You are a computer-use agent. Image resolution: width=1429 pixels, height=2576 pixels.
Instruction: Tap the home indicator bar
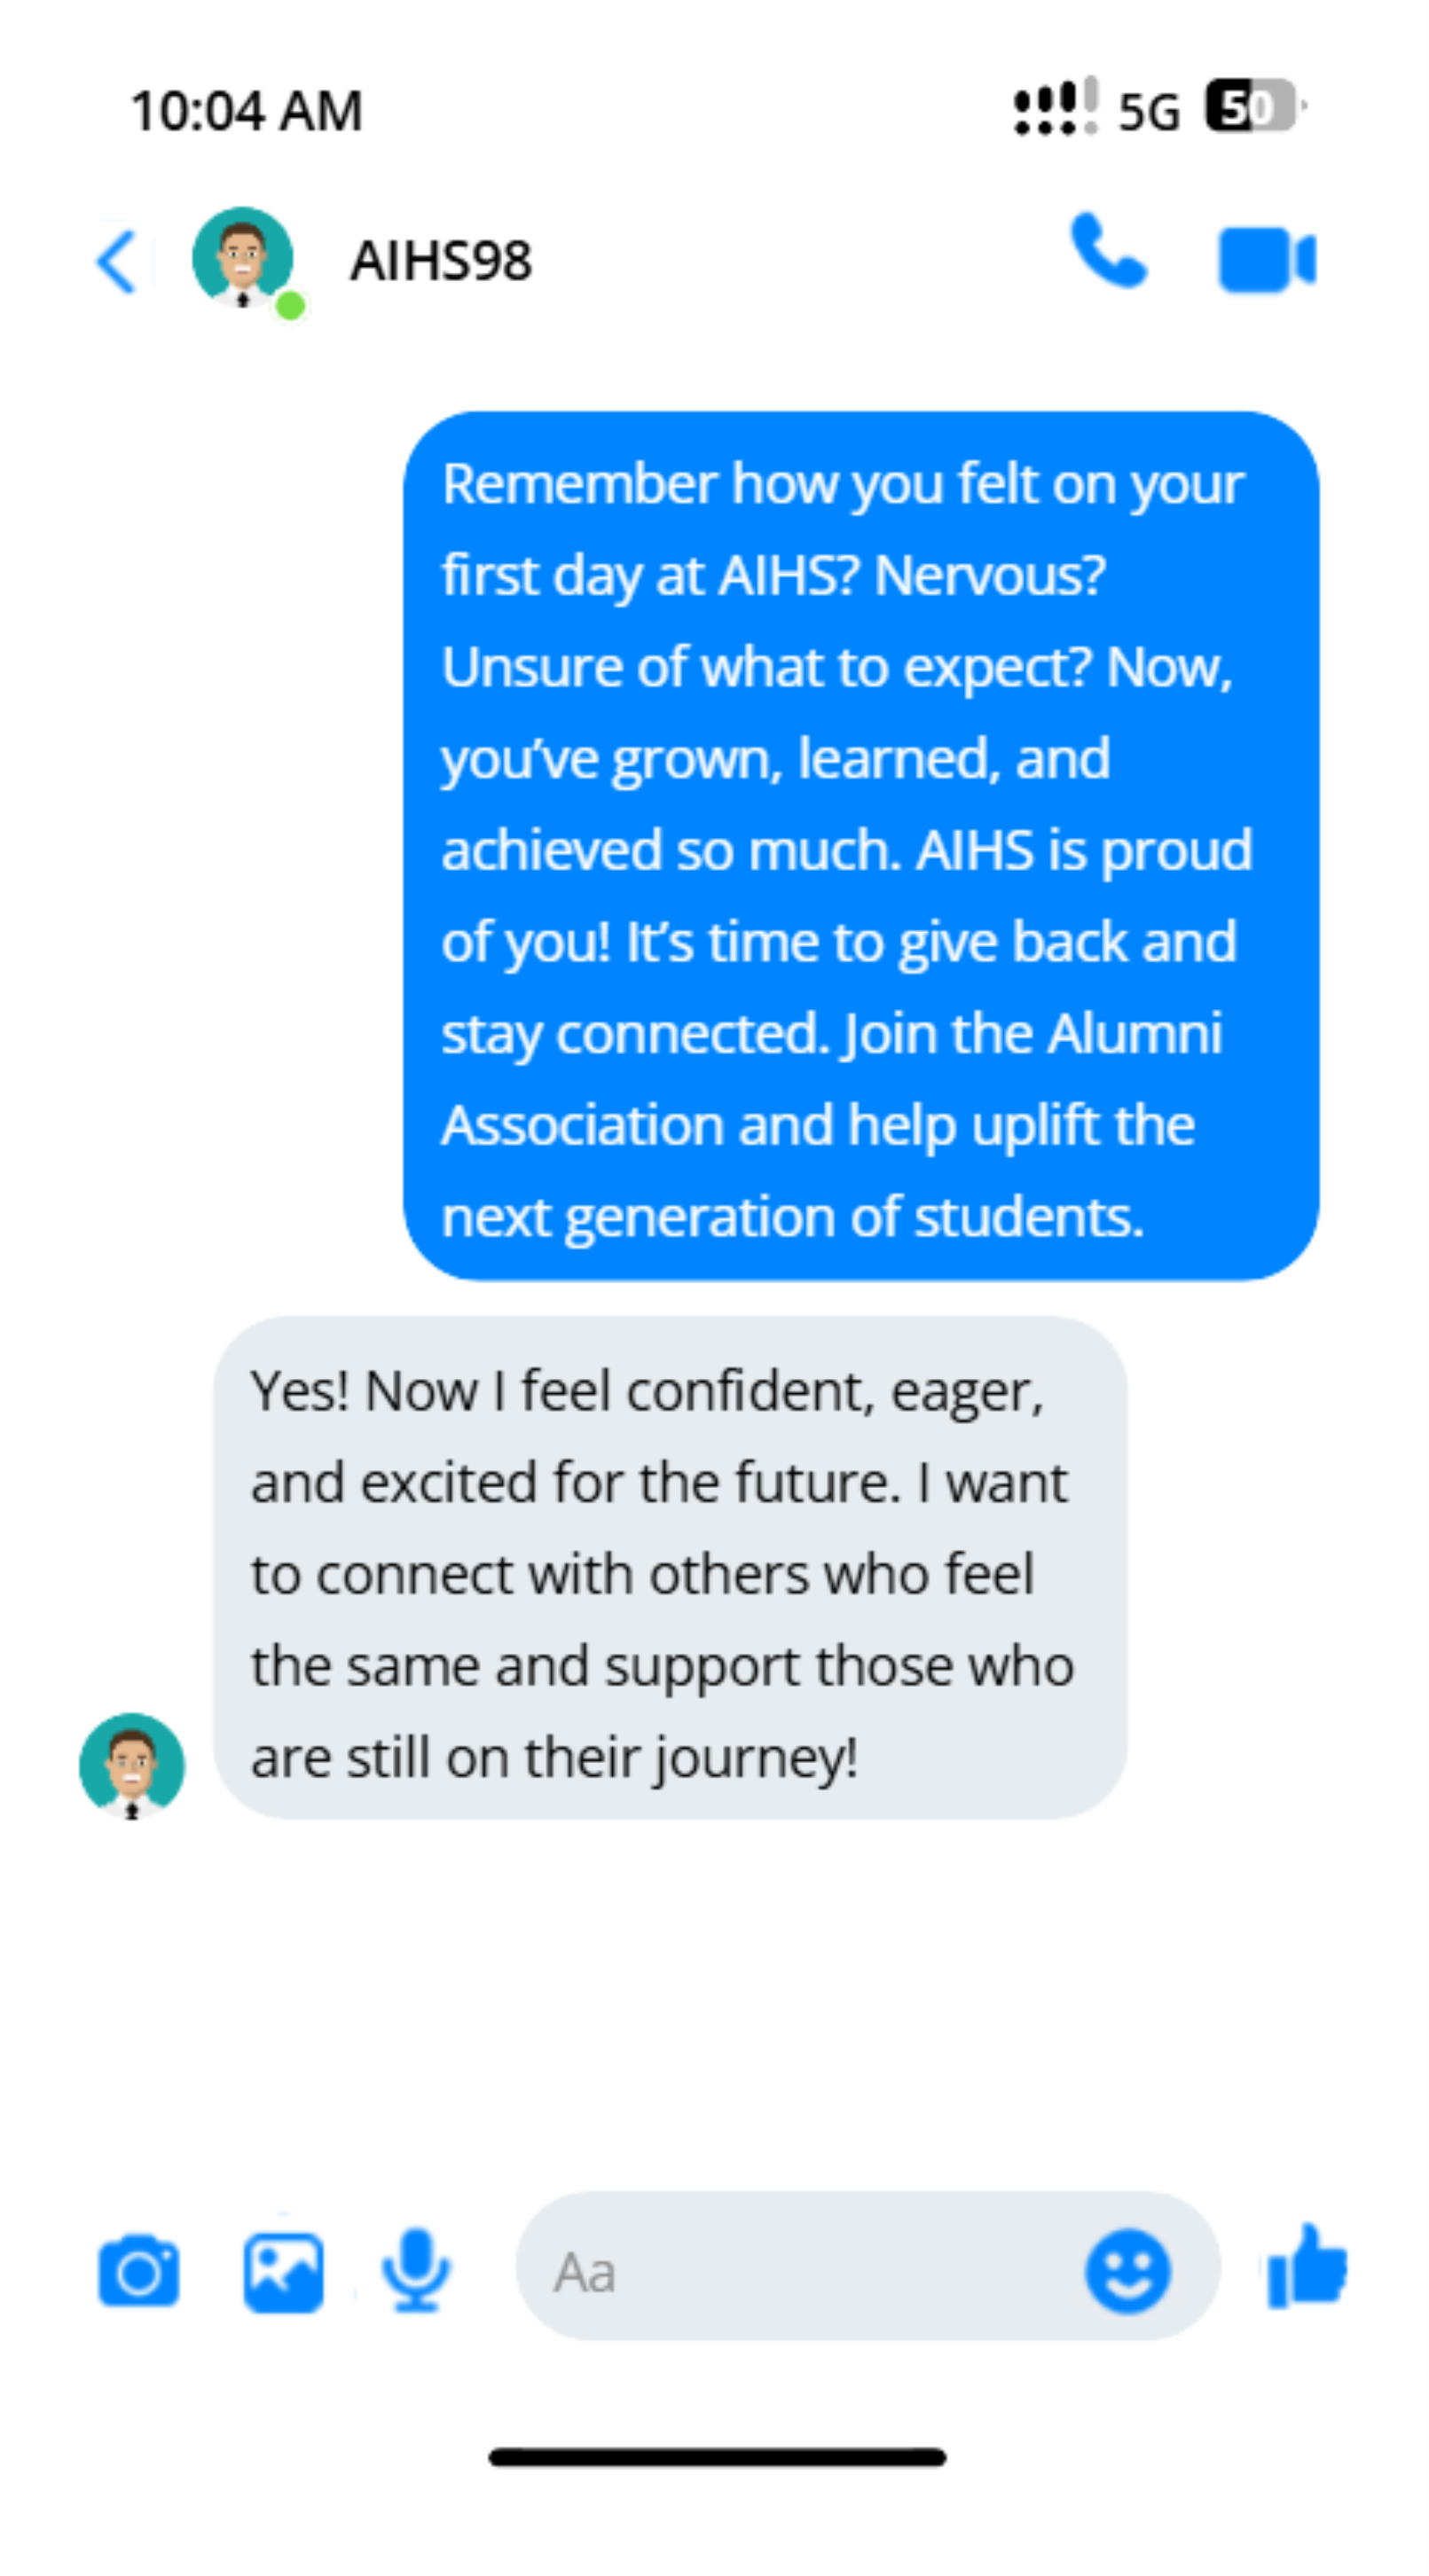pos(716,2457)
